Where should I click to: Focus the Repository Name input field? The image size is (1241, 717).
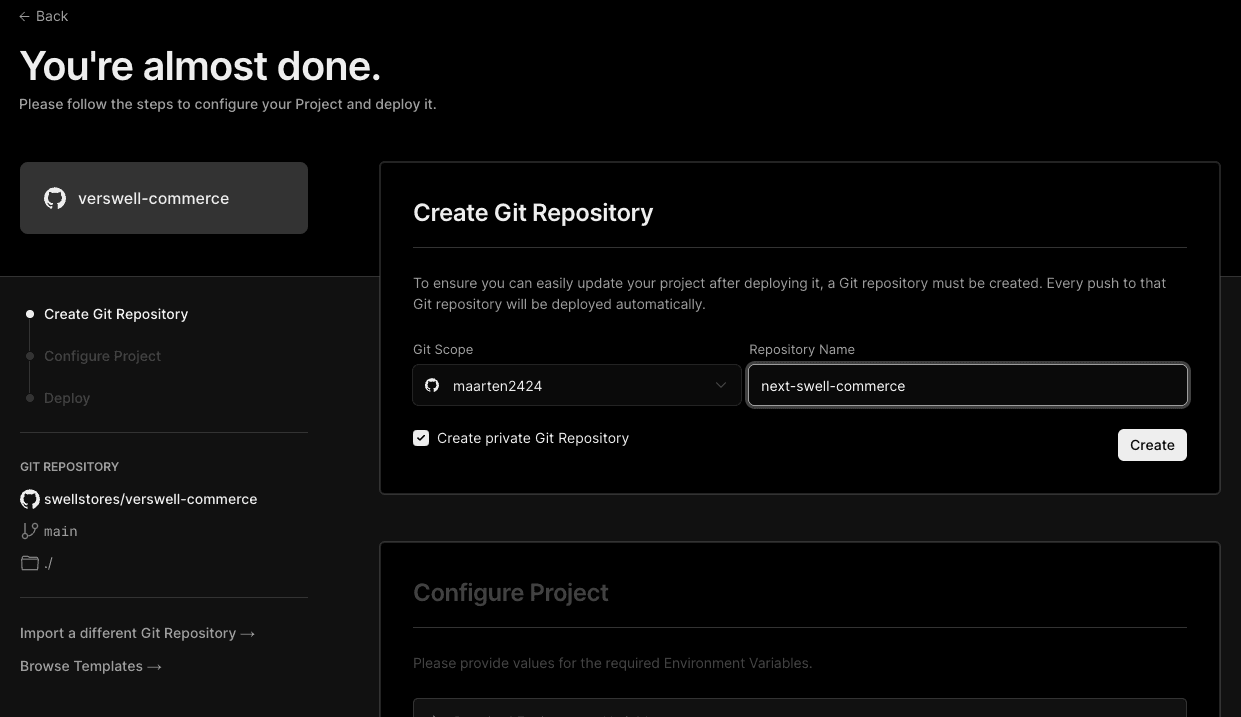tap(967, 385)
